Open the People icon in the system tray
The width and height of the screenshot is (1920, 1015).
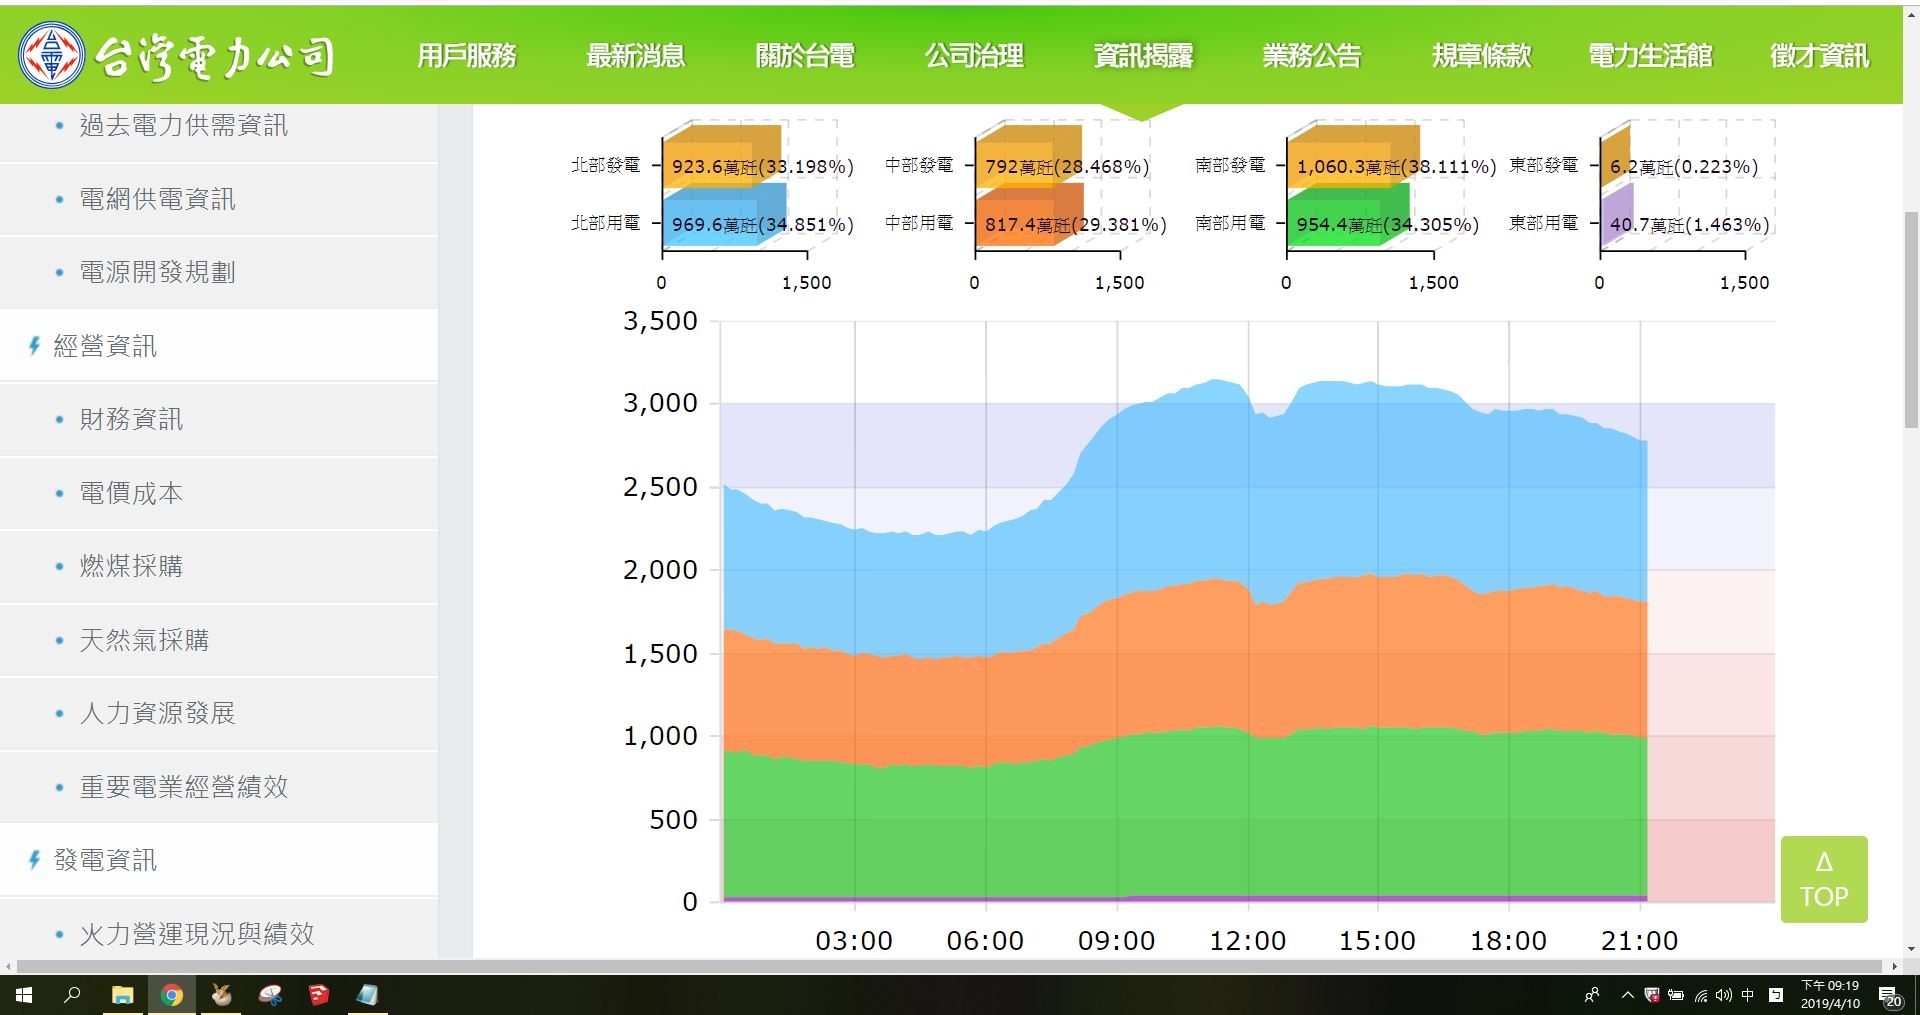coord(1592,995)
